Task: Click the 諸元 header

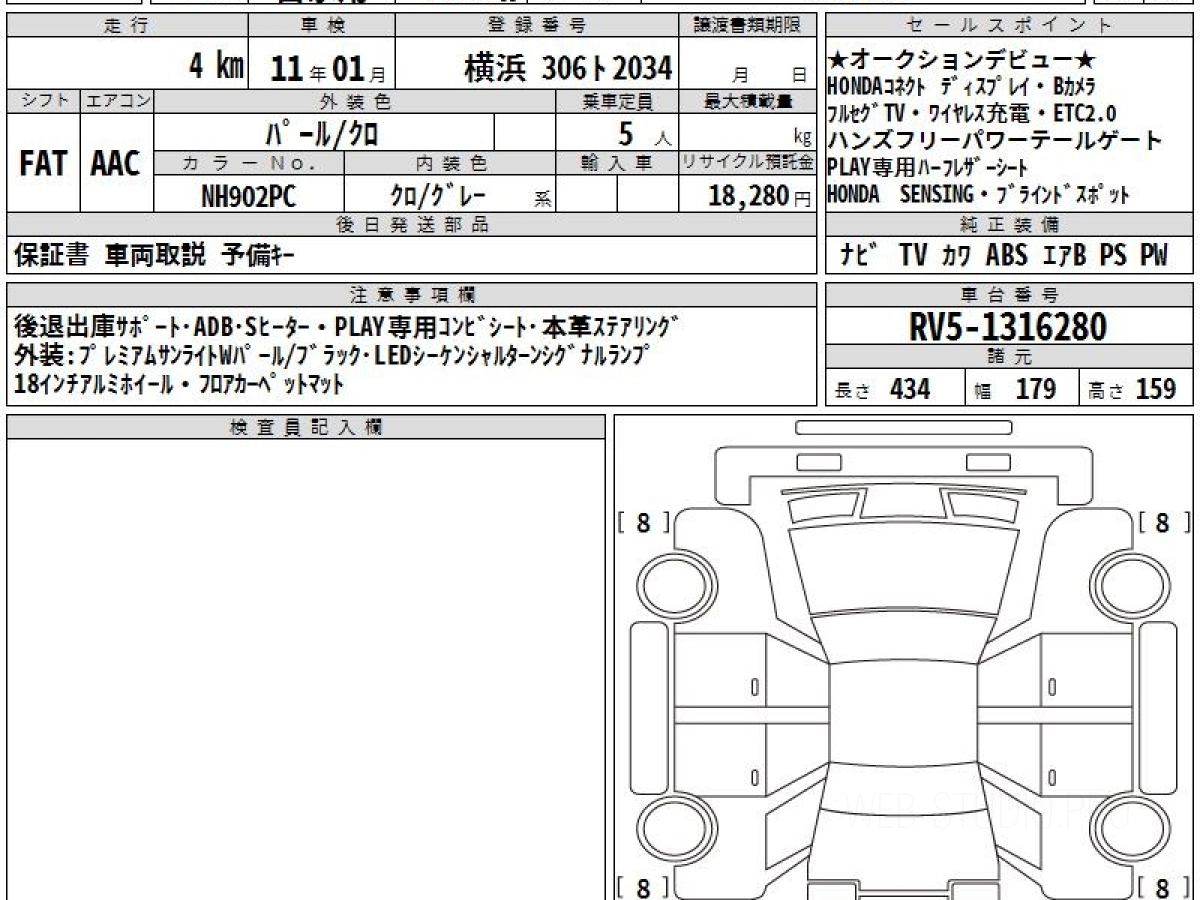Action: [x=1009, y=357]
